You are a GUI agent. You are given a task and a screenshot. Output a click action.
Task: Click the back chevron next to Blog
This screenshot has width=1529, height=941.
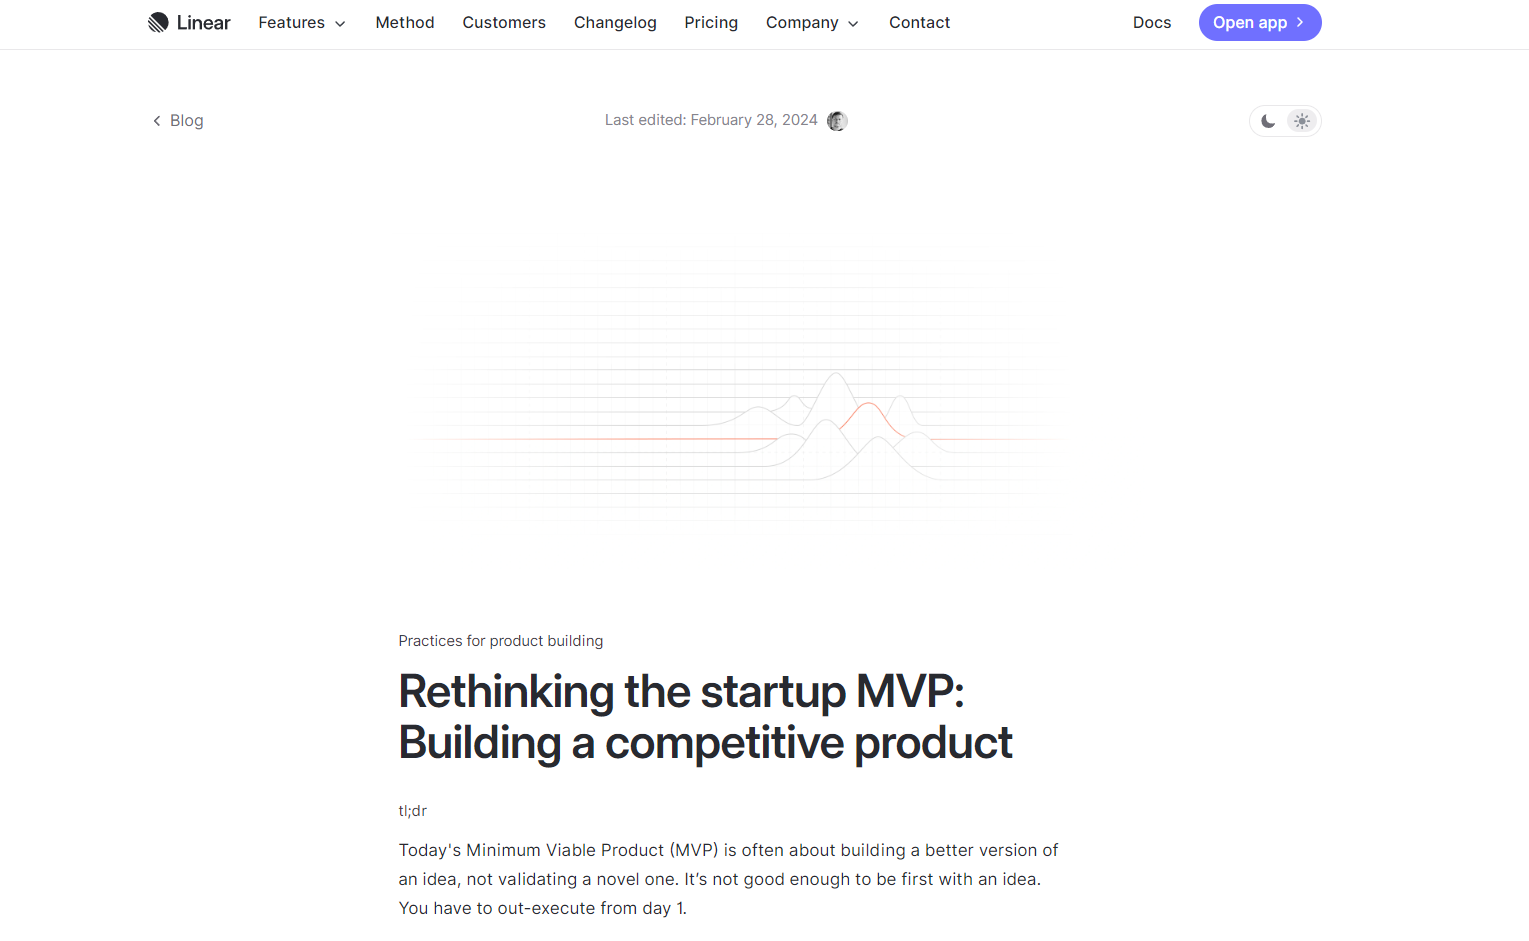coord(156,120)
